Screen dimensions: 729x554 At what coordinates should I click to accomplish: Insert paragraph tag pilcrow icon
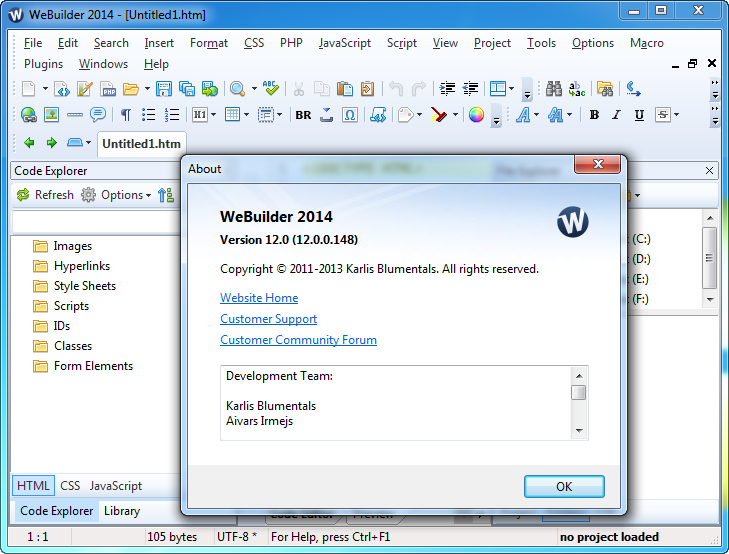(x=126, y=114)
